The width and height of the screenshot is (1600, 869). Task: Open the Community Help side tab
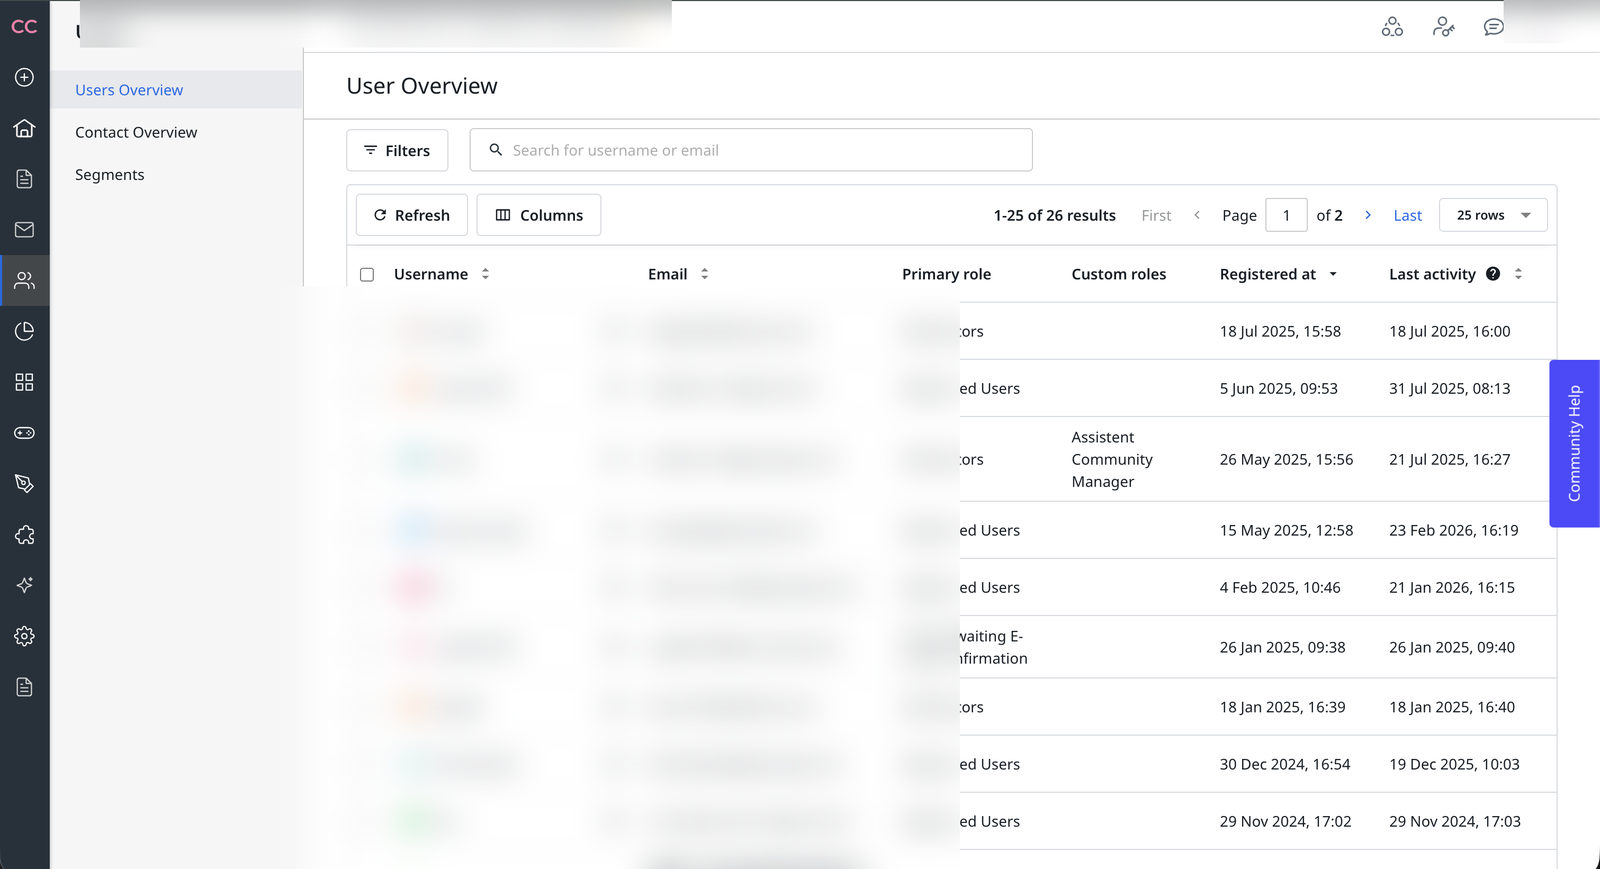1574,443
